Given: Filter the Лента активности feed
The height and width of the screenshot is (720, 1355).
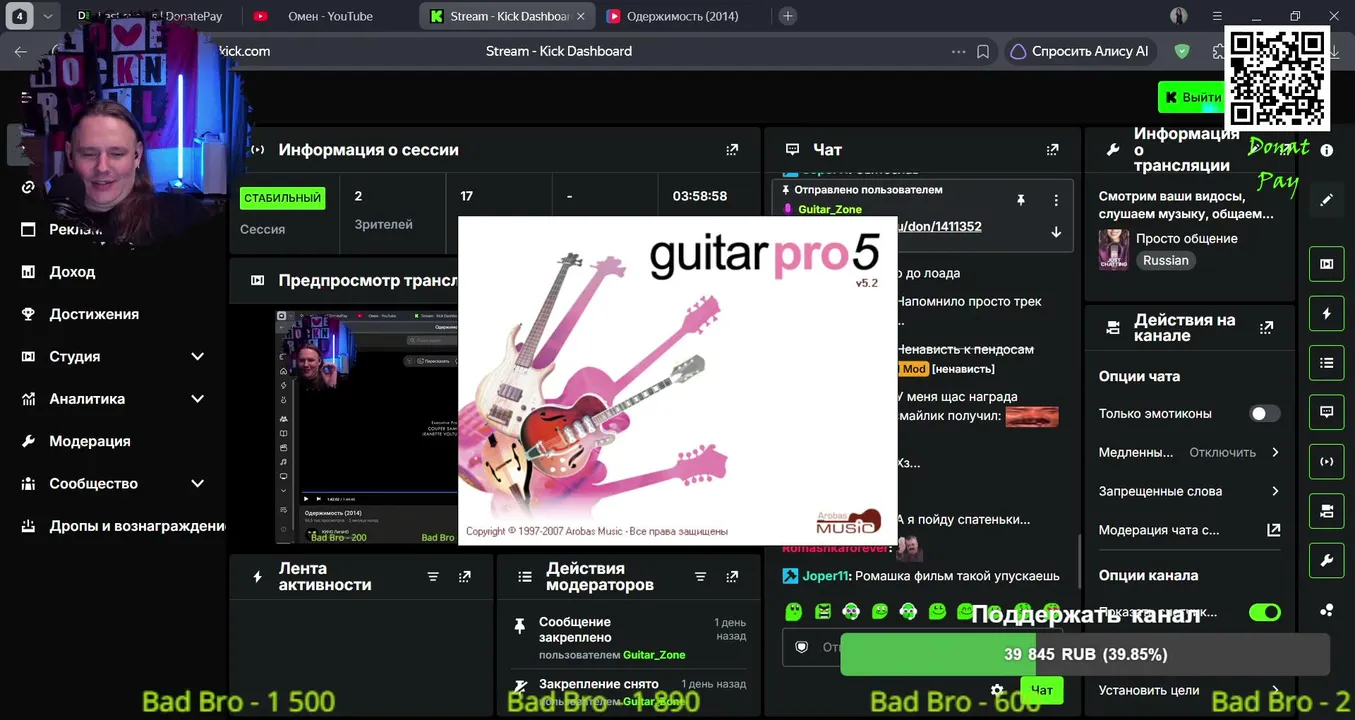Looking at the screenshot, I should tap(433, 577).
